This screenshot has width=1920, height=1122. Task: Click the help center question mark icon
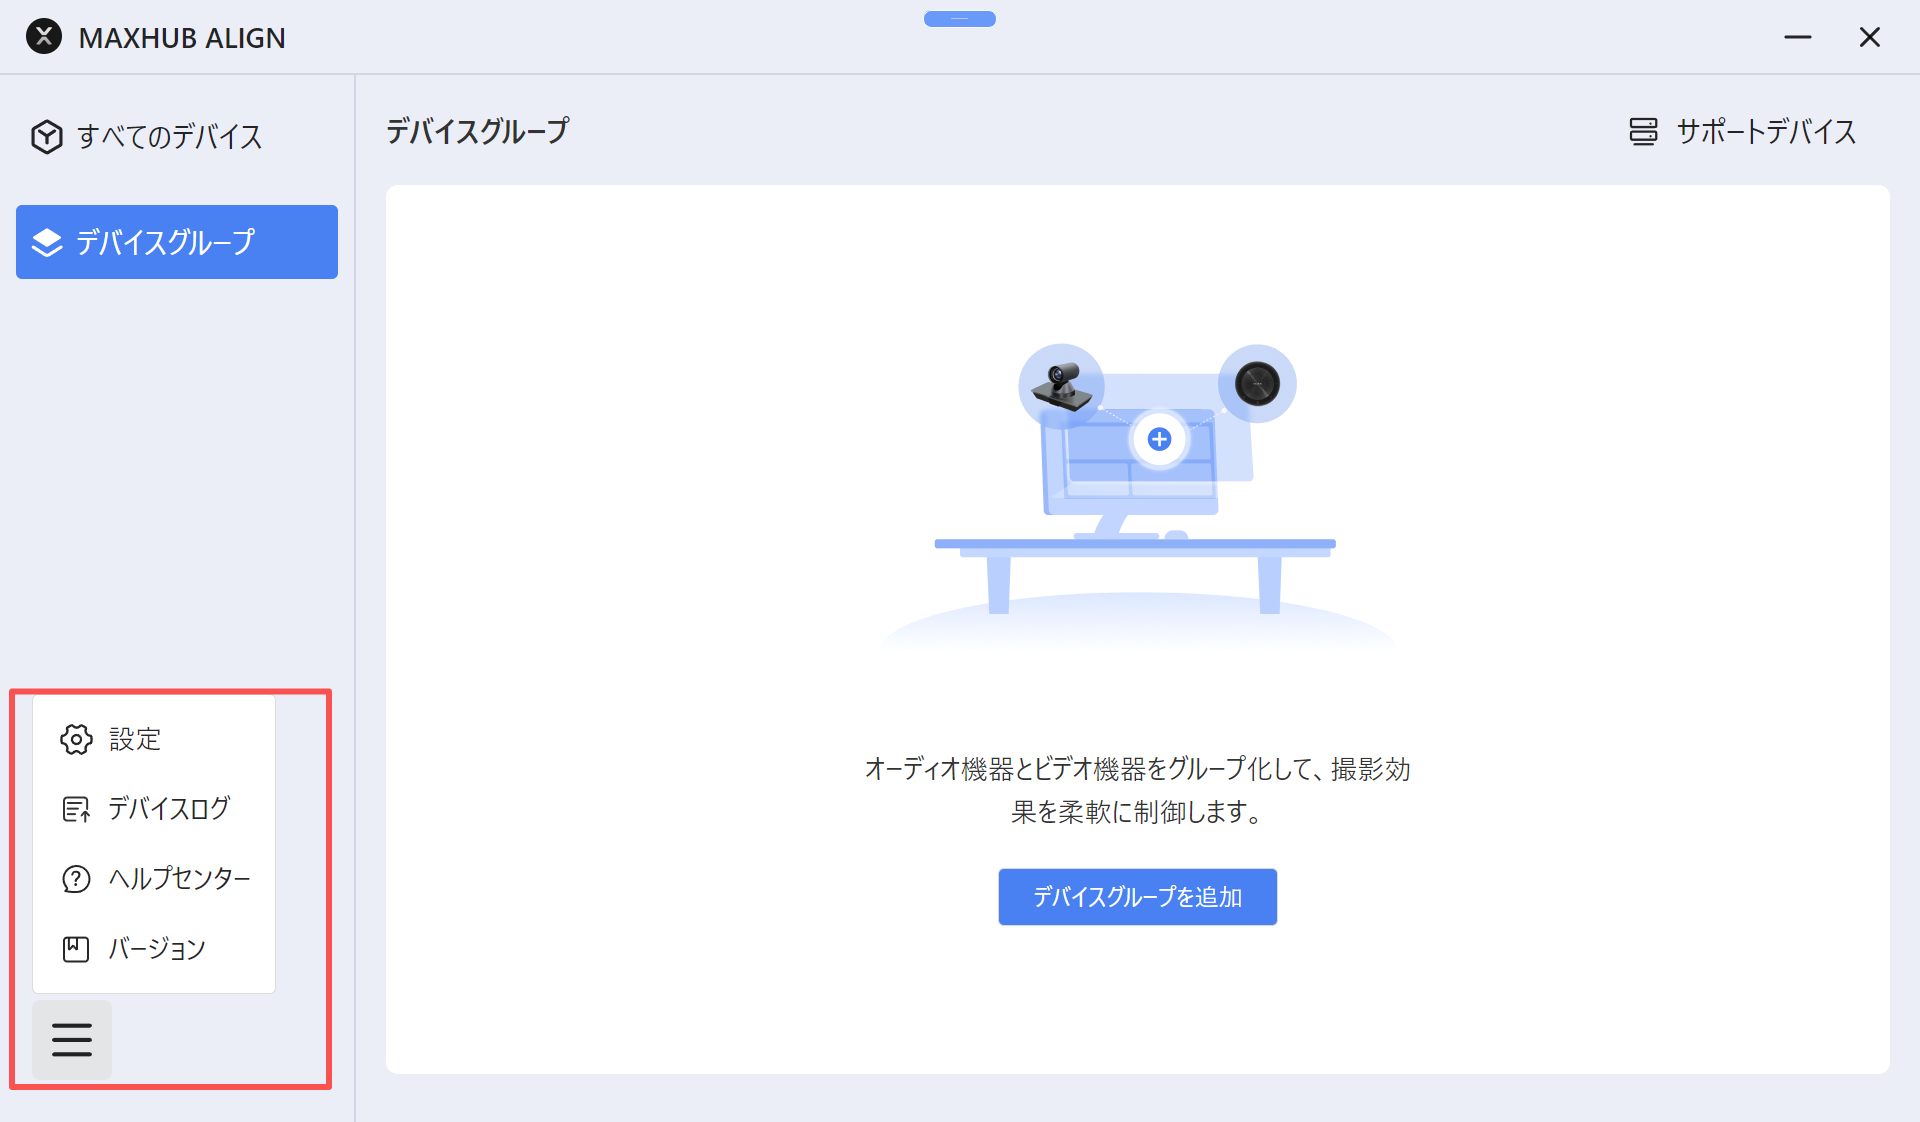[76, 879]
